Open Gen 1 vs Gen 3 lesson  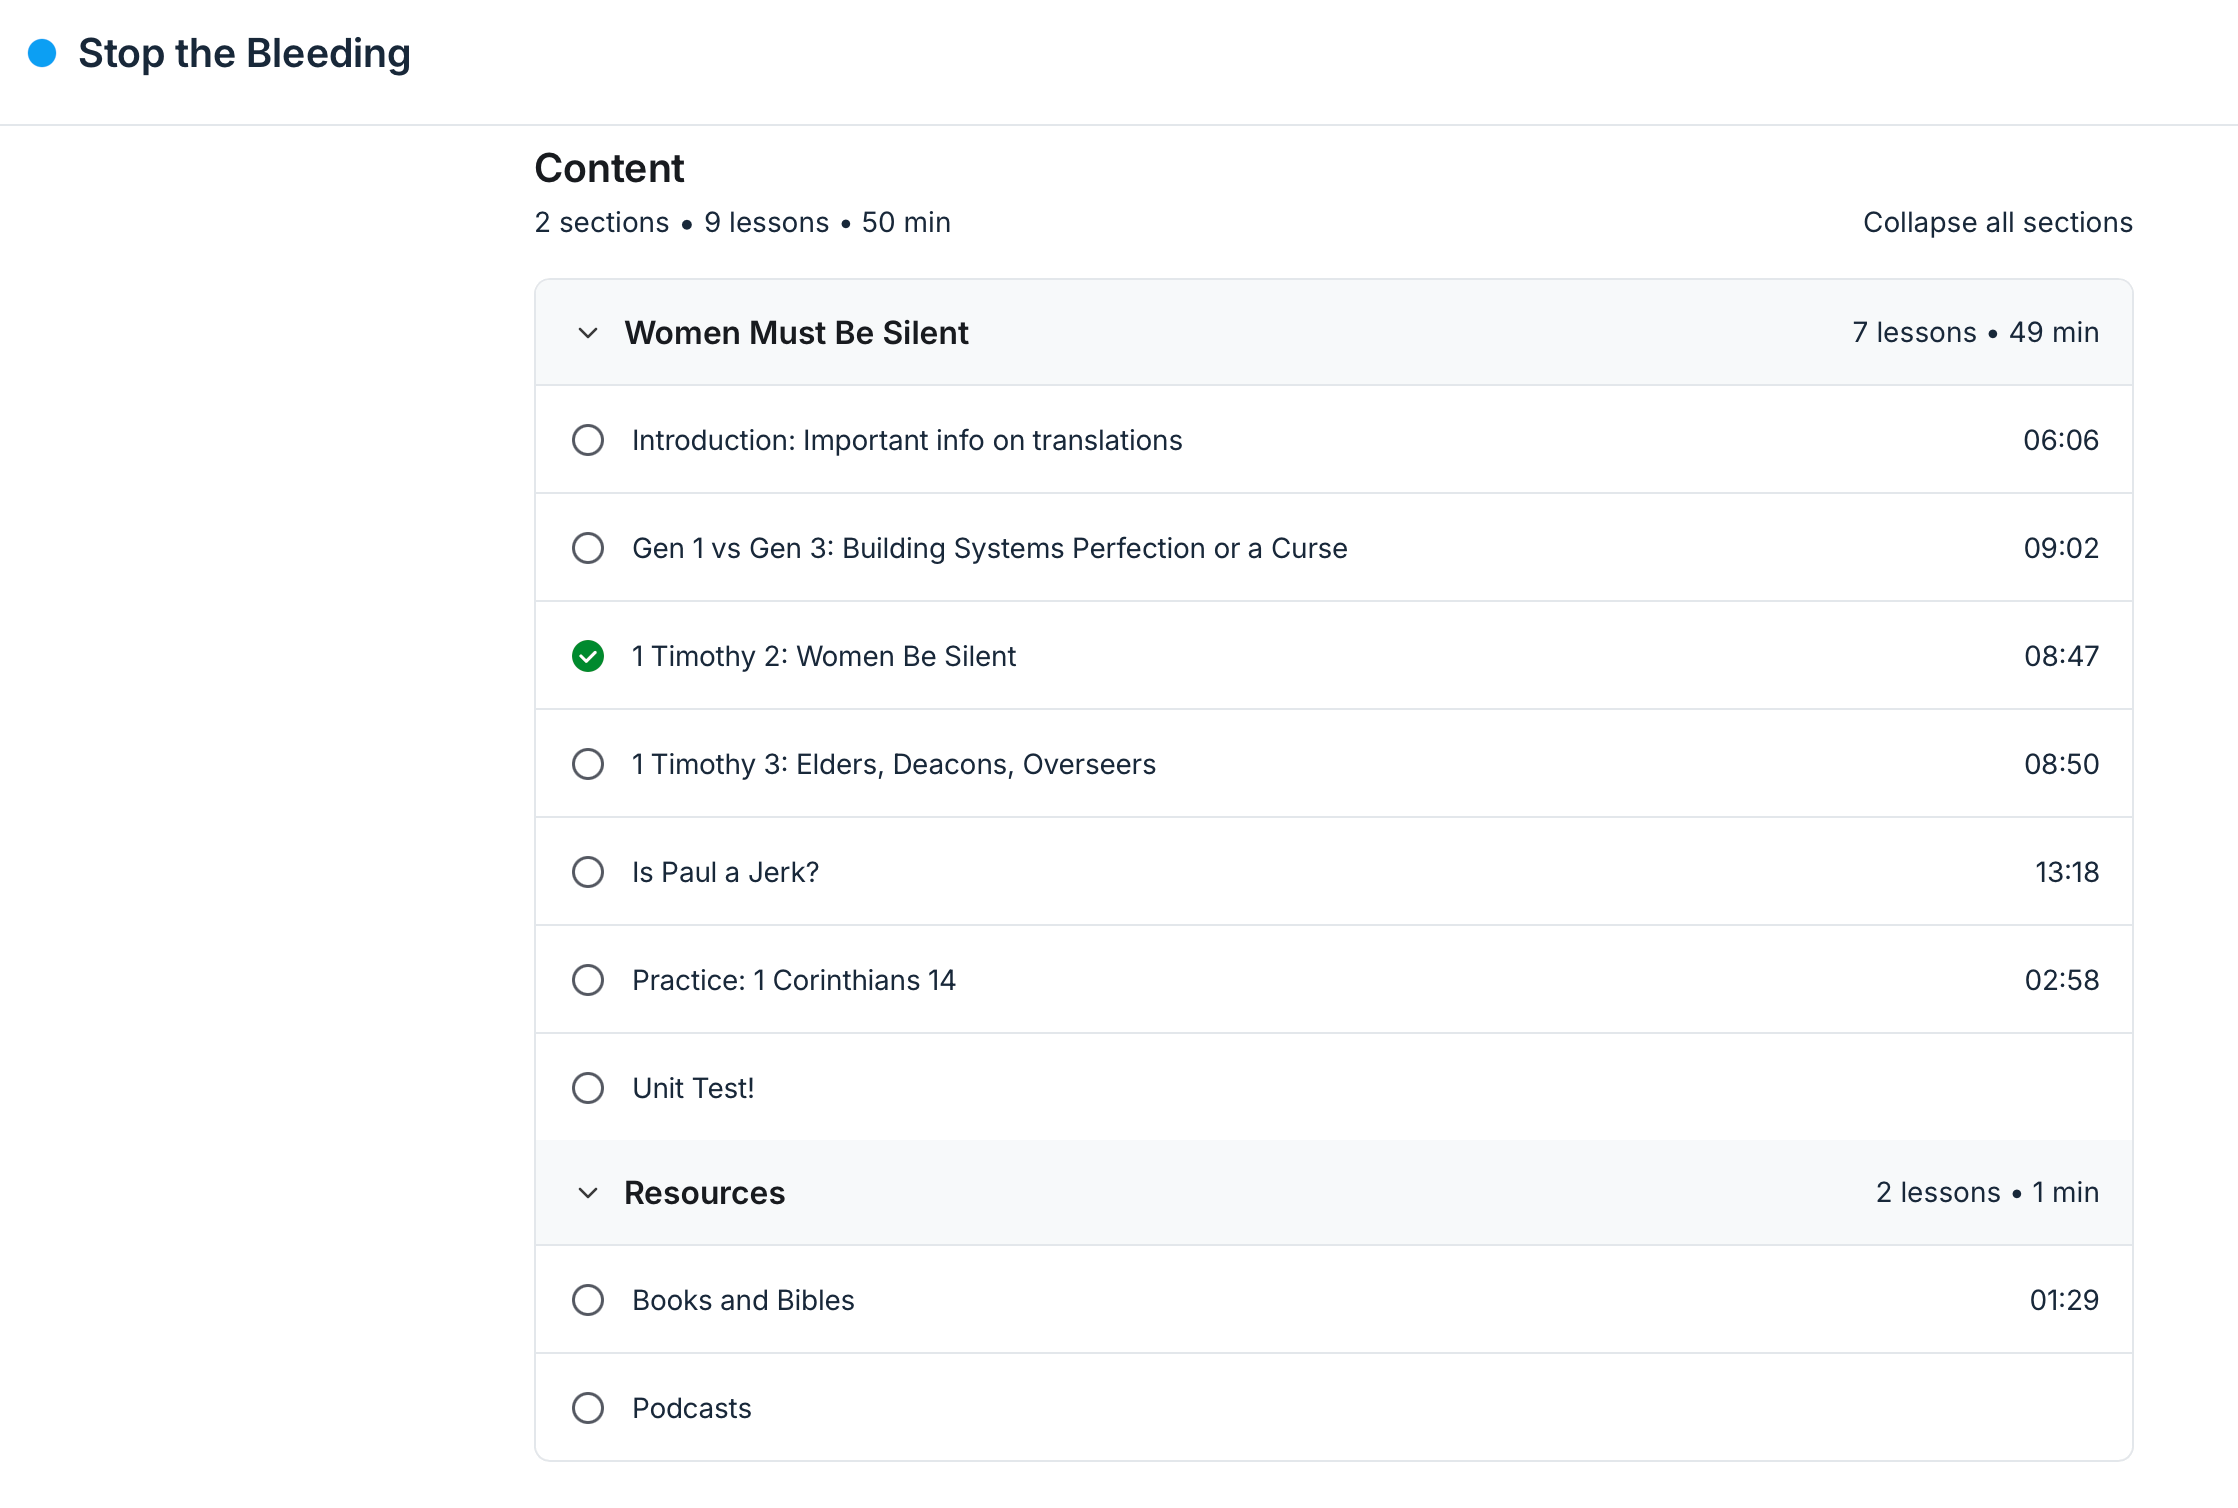990,548
